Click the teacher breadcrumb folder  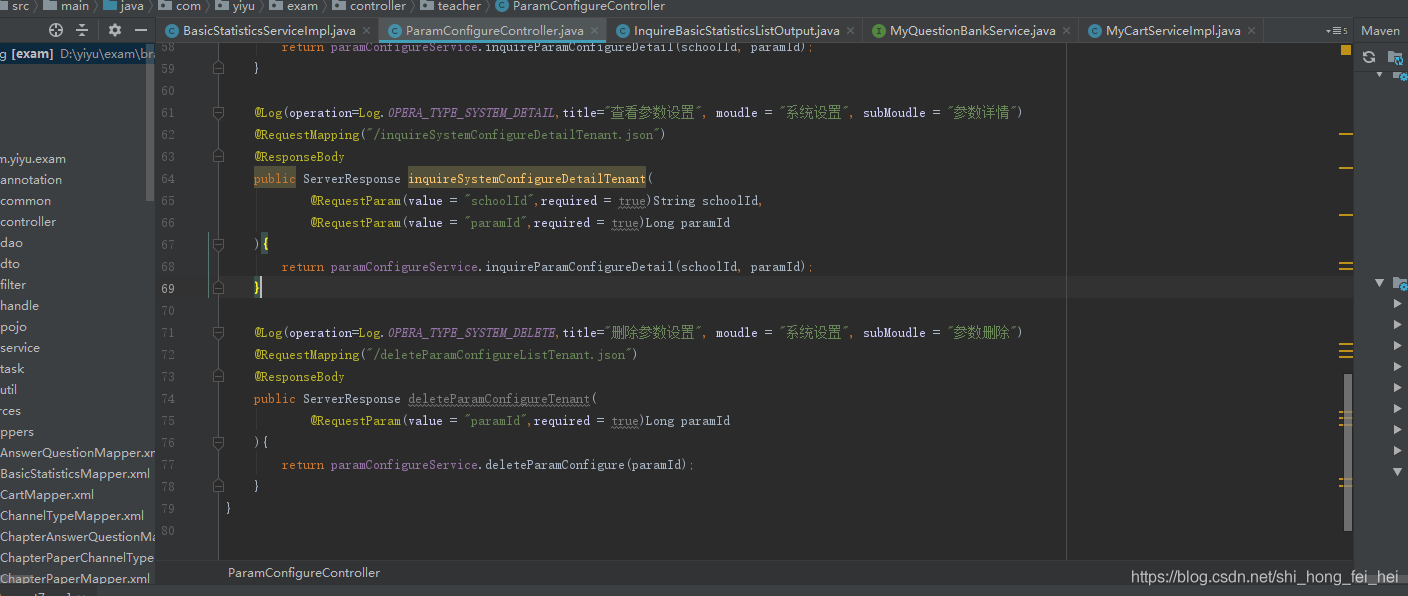(x=450, y=6)
